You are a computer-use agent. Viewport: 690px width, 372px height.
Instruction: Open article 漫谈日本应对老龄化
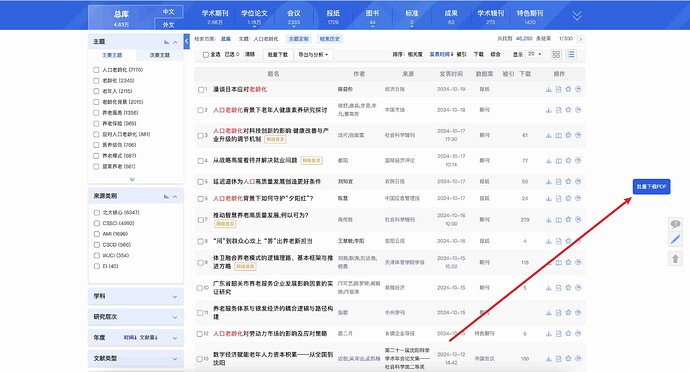pos(240,89)
